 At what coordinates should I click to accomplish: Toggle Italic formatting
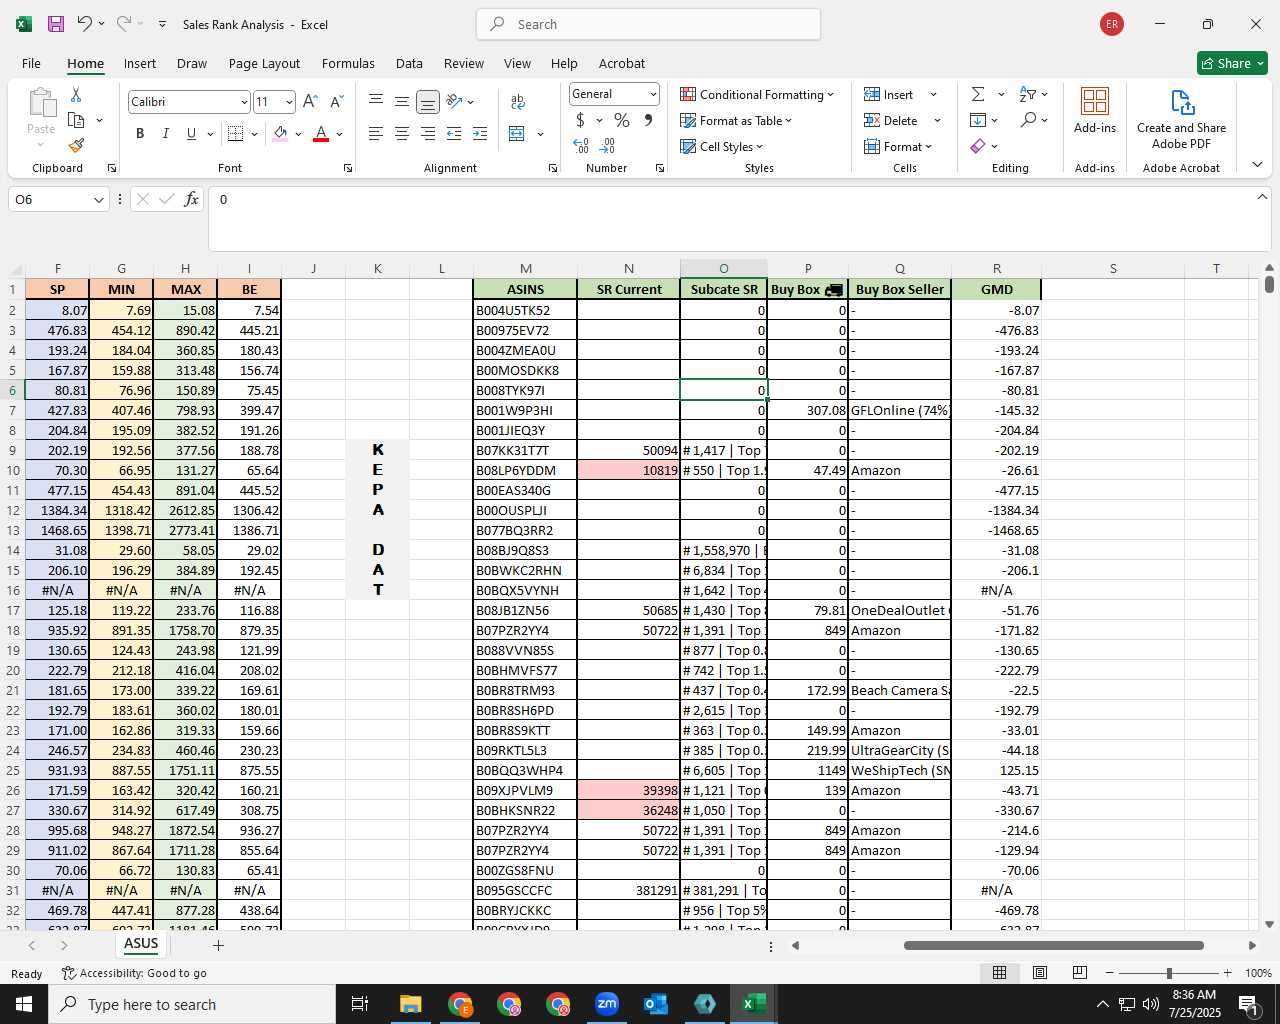(166, 133)
